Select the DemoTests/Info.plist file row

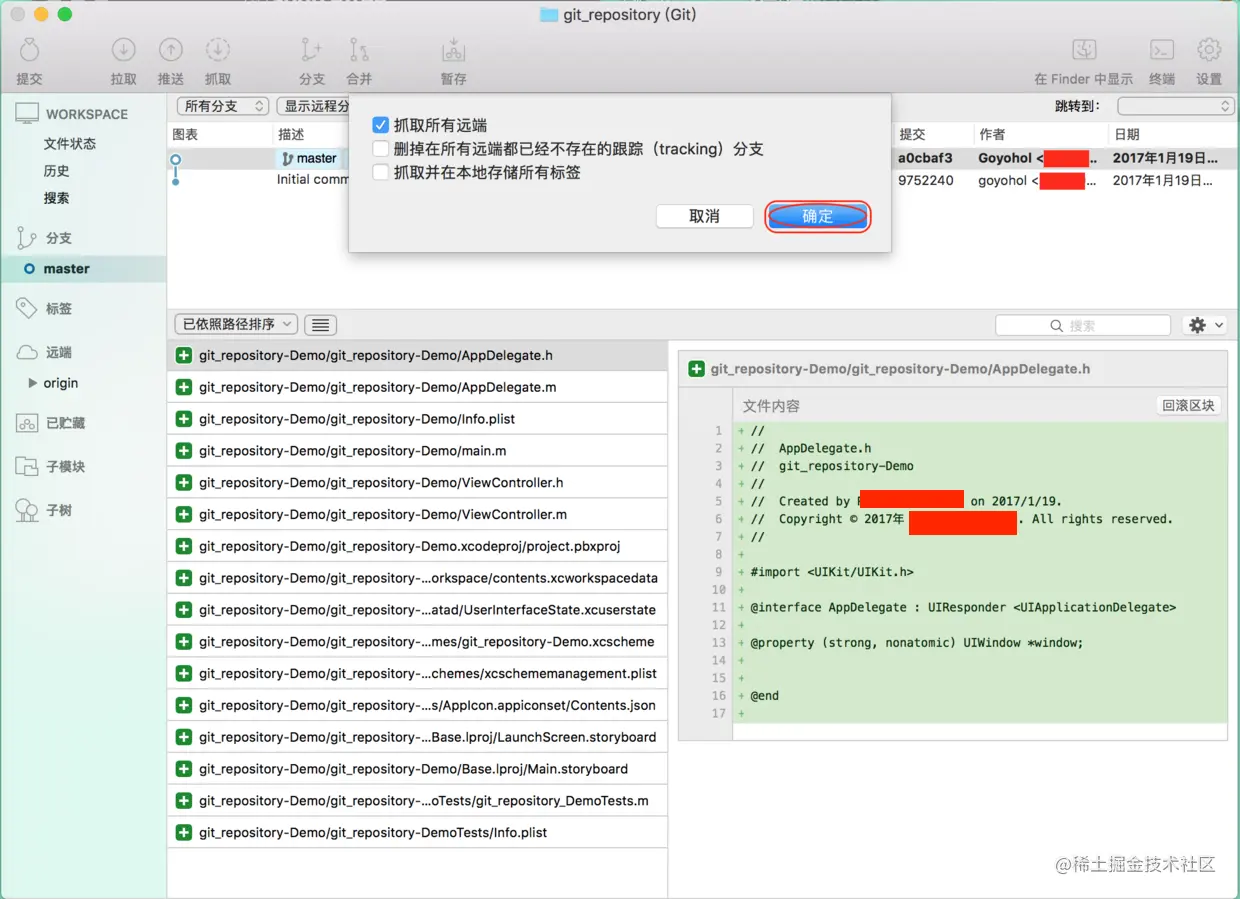pos(417,833)
